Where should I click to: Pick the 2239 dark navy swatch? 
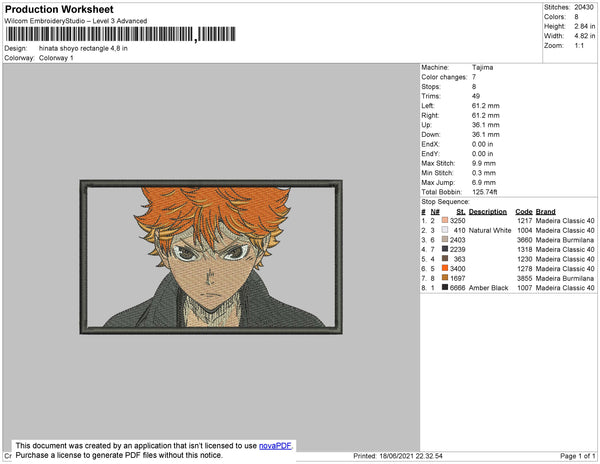point(445,249)
